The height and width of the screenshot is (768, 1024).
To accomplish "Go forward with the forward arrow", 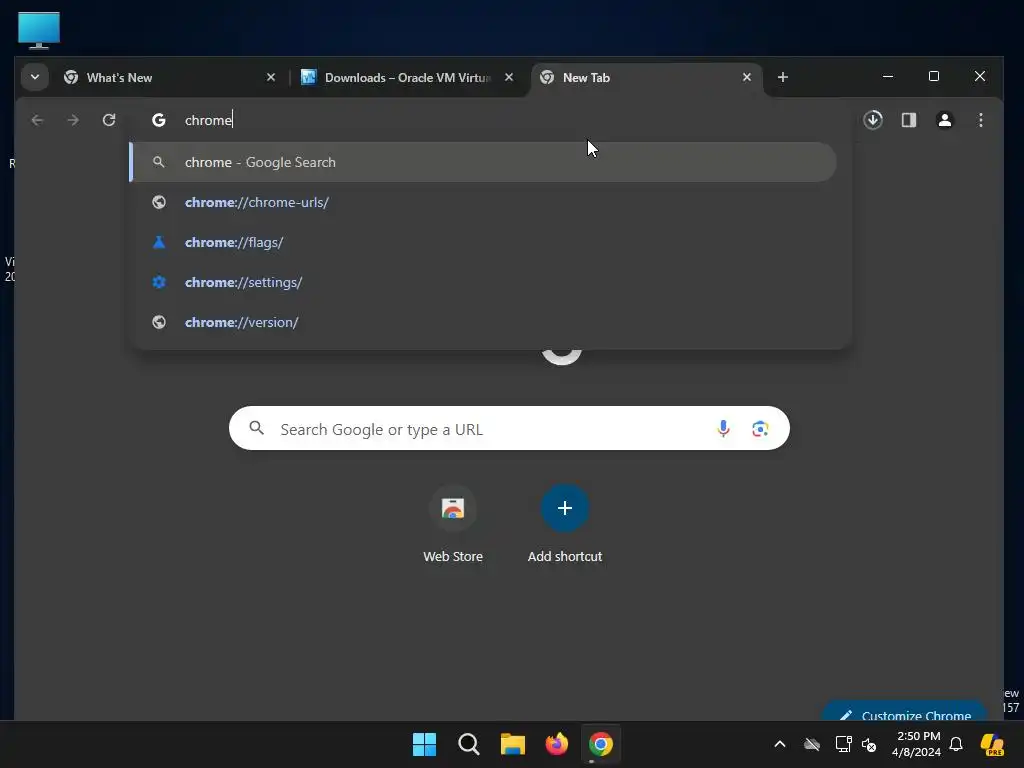I will 73,120.
